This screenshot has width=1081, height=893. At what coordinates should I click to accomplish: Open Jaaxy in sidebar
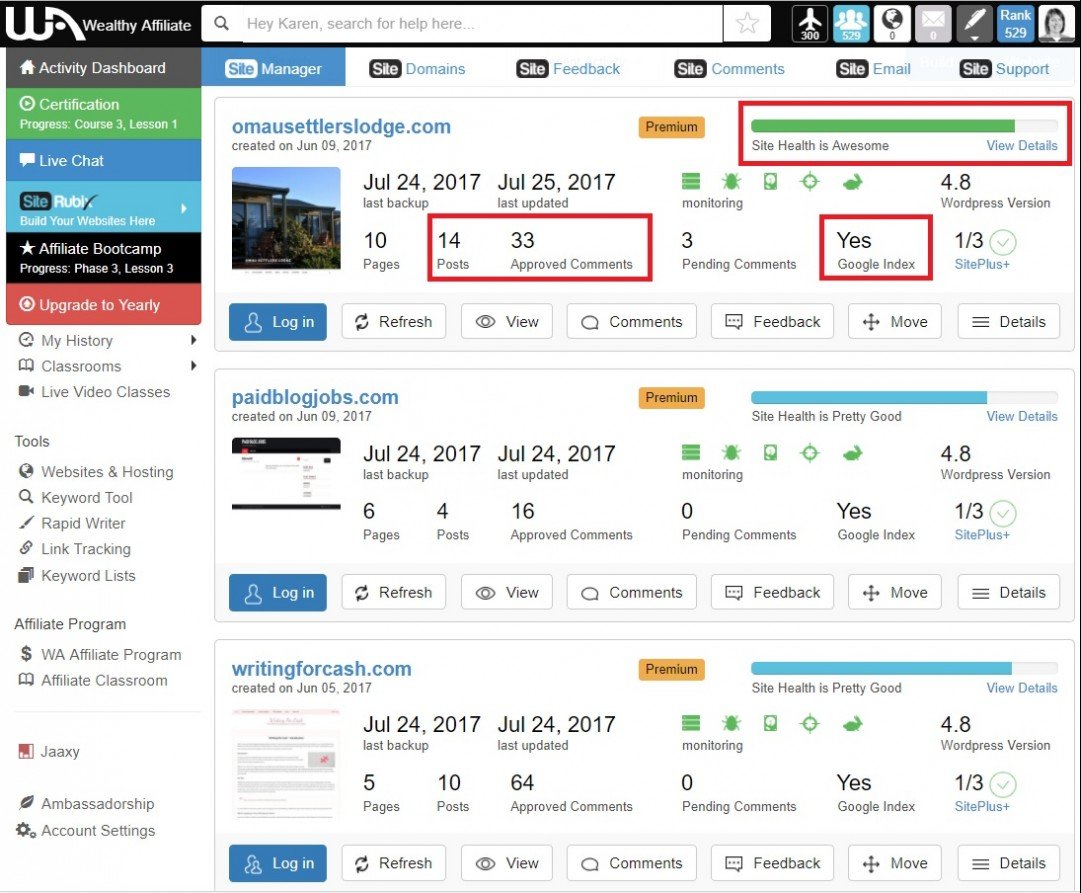49,751
